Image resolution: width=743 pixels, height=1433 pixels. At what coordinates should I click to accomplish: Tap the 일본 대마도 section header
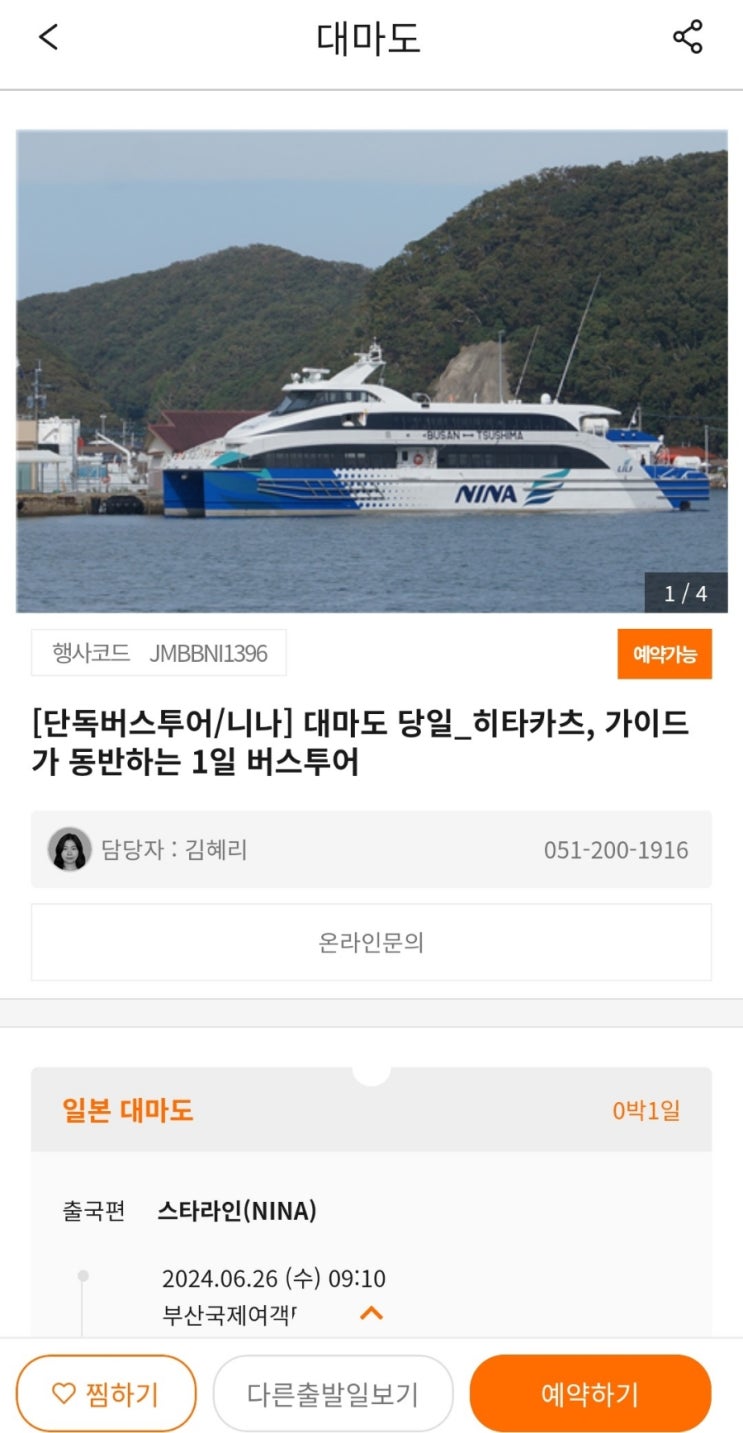point(128,1110)
